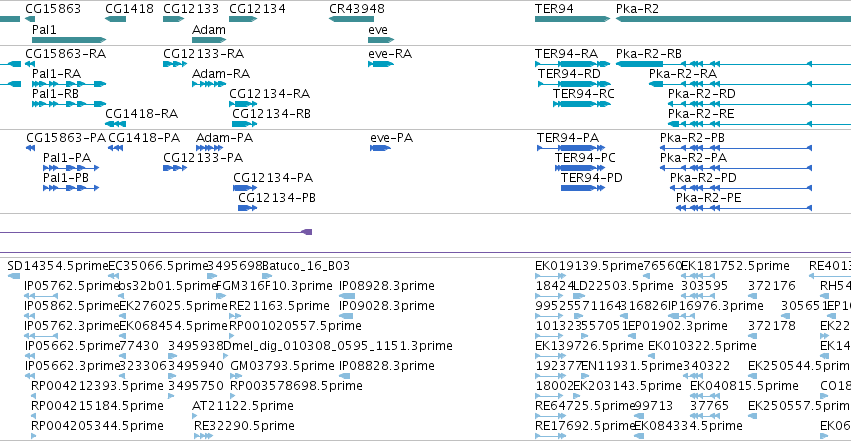This screenshot has height=441, width=851.
Task: Select the CG15863 gene label
Action: point(53,9)
